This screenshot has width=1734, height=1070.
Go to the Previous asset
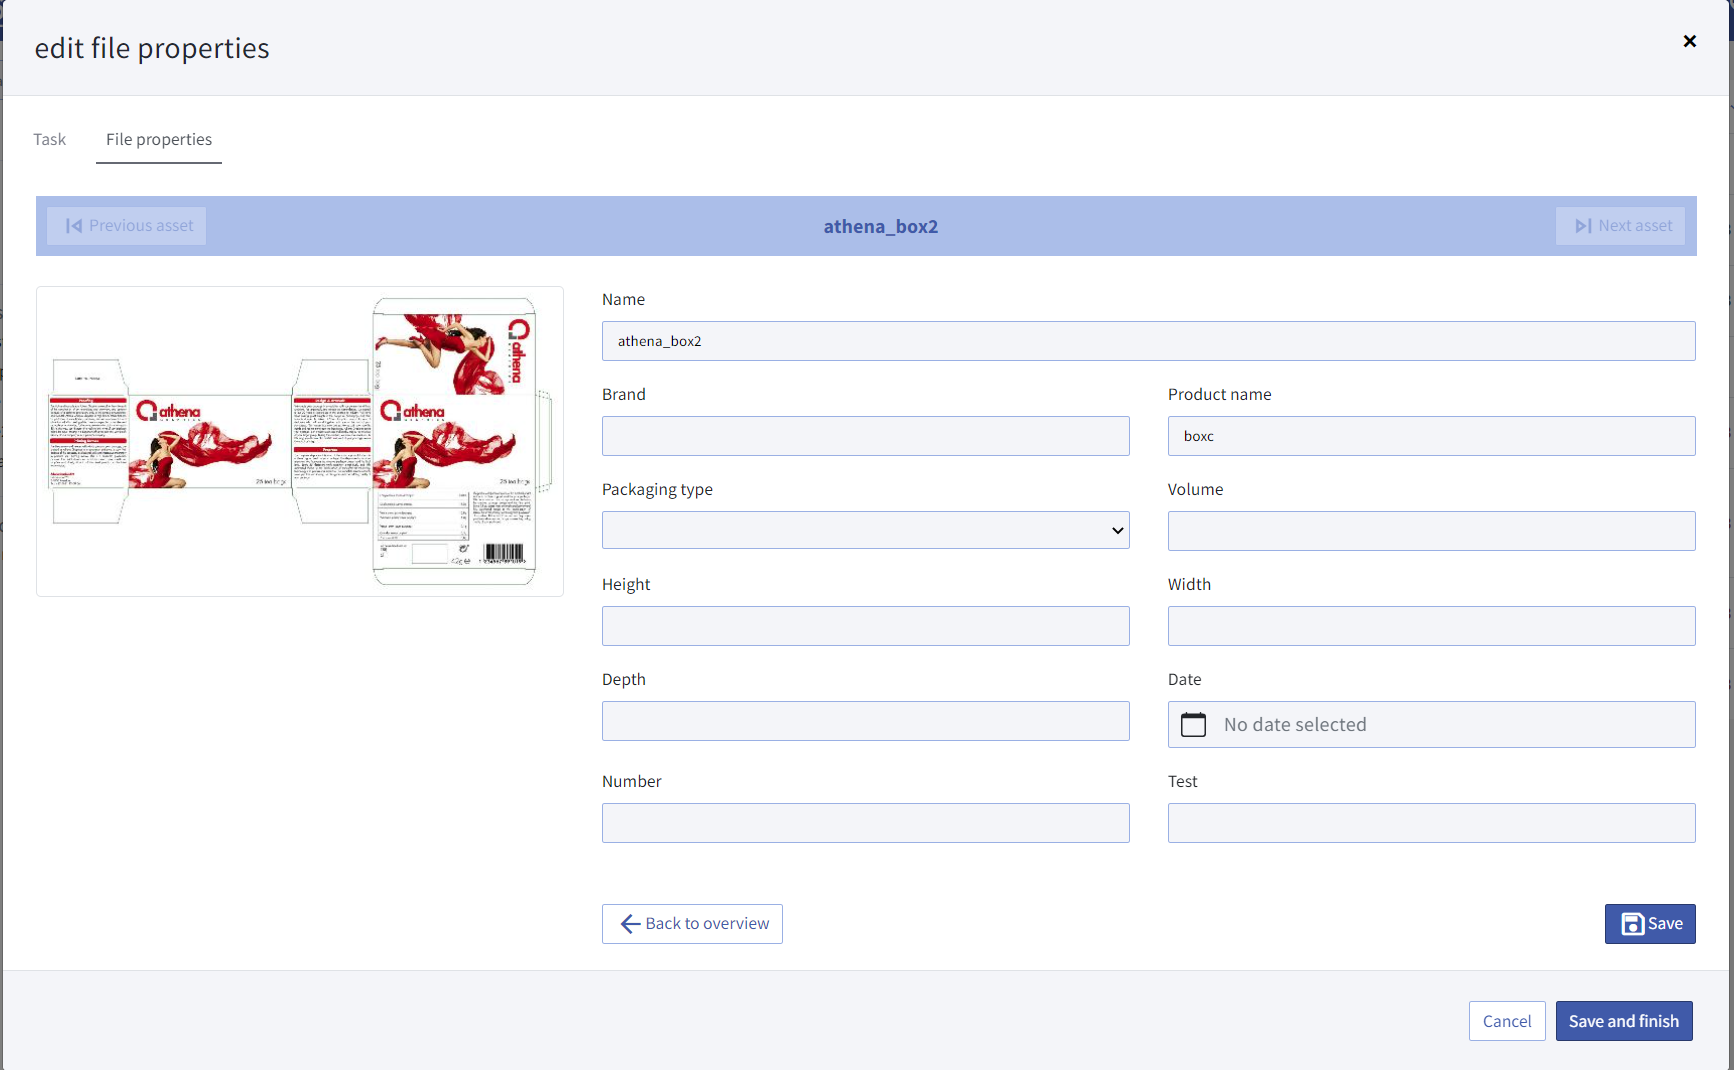click(128, 226)
